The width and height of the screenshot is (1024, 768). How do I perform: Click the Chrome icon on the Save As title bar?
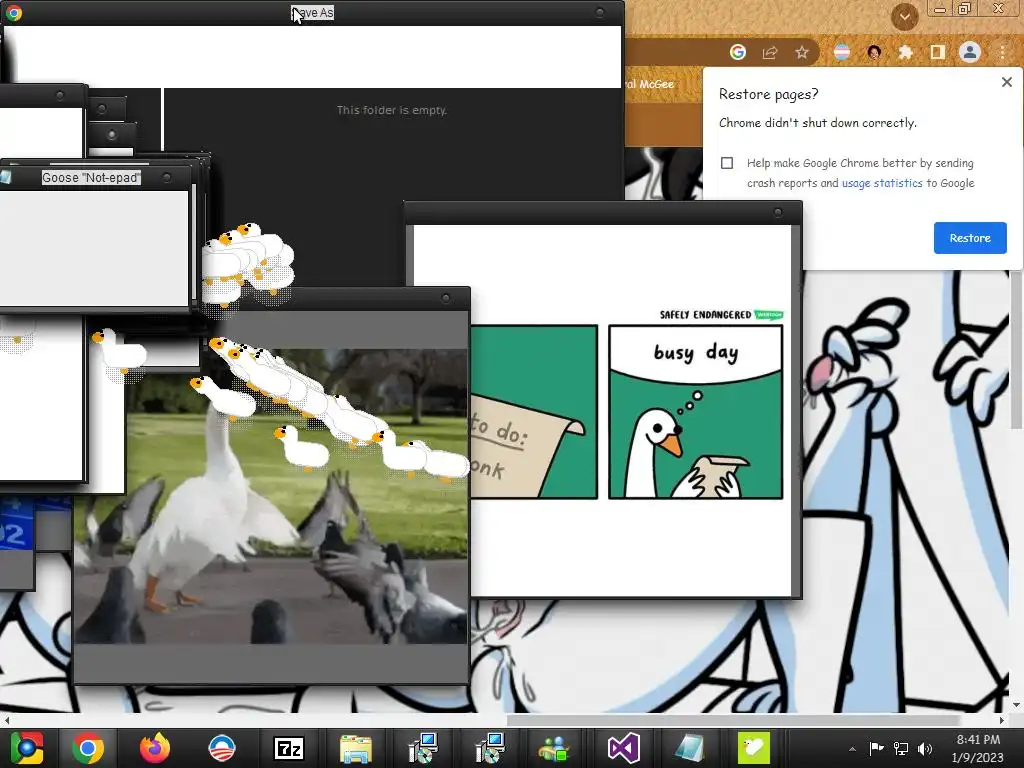click(14, 13)
